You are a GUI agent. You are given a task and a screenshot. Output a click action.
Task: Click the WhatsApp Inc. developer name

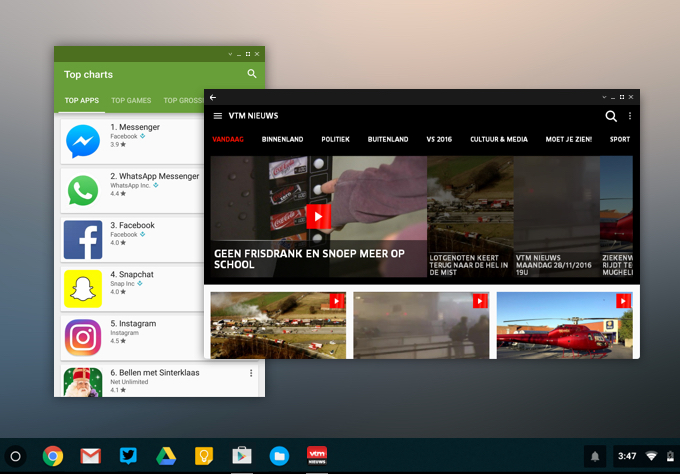[130, 186]
